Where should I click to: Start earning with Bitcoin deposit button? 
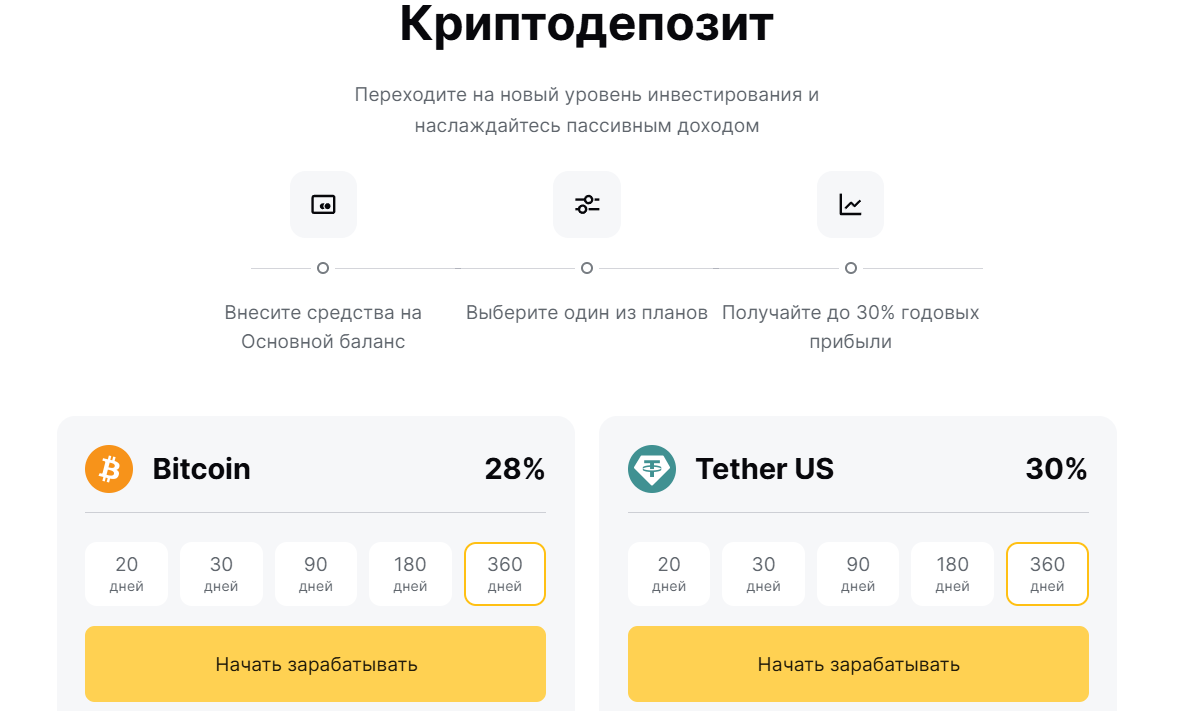pos(315,664)
